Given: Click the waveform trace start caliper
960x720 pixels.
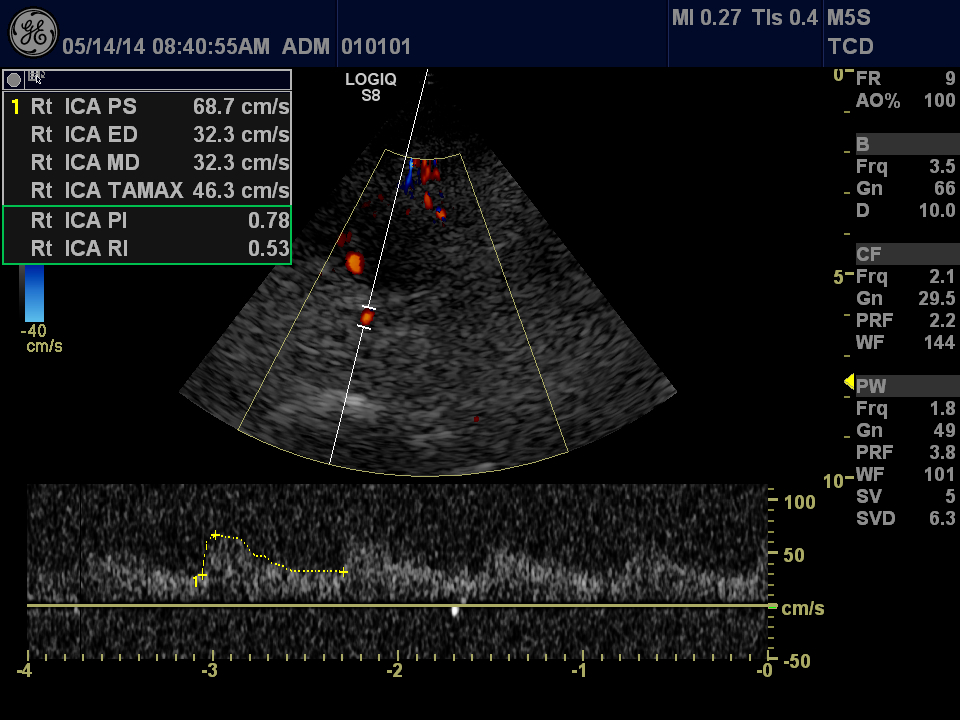Looking at the screenshot, I should tap(201, 576).
